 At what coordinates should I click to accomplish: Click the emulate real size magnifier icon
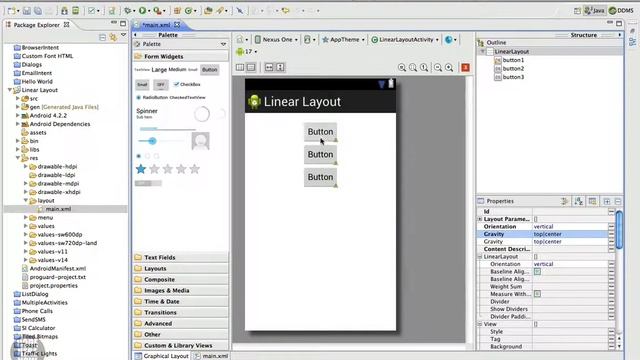click(x=402, y=68)
